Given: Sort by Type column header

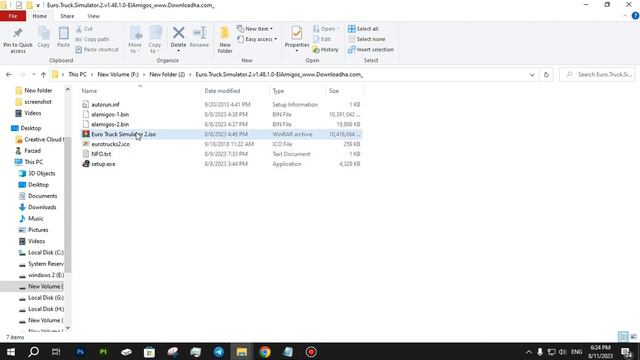Looking at the screenshot, I should [278, 91].
